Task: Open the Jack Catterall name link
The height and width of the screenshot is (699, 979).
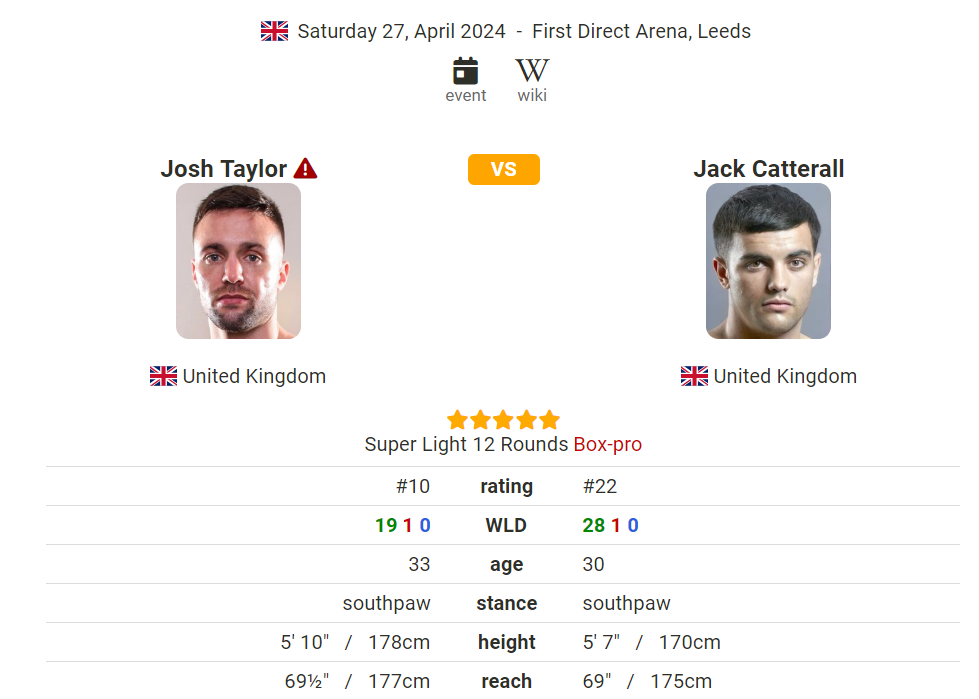Action: click(769, 169)
